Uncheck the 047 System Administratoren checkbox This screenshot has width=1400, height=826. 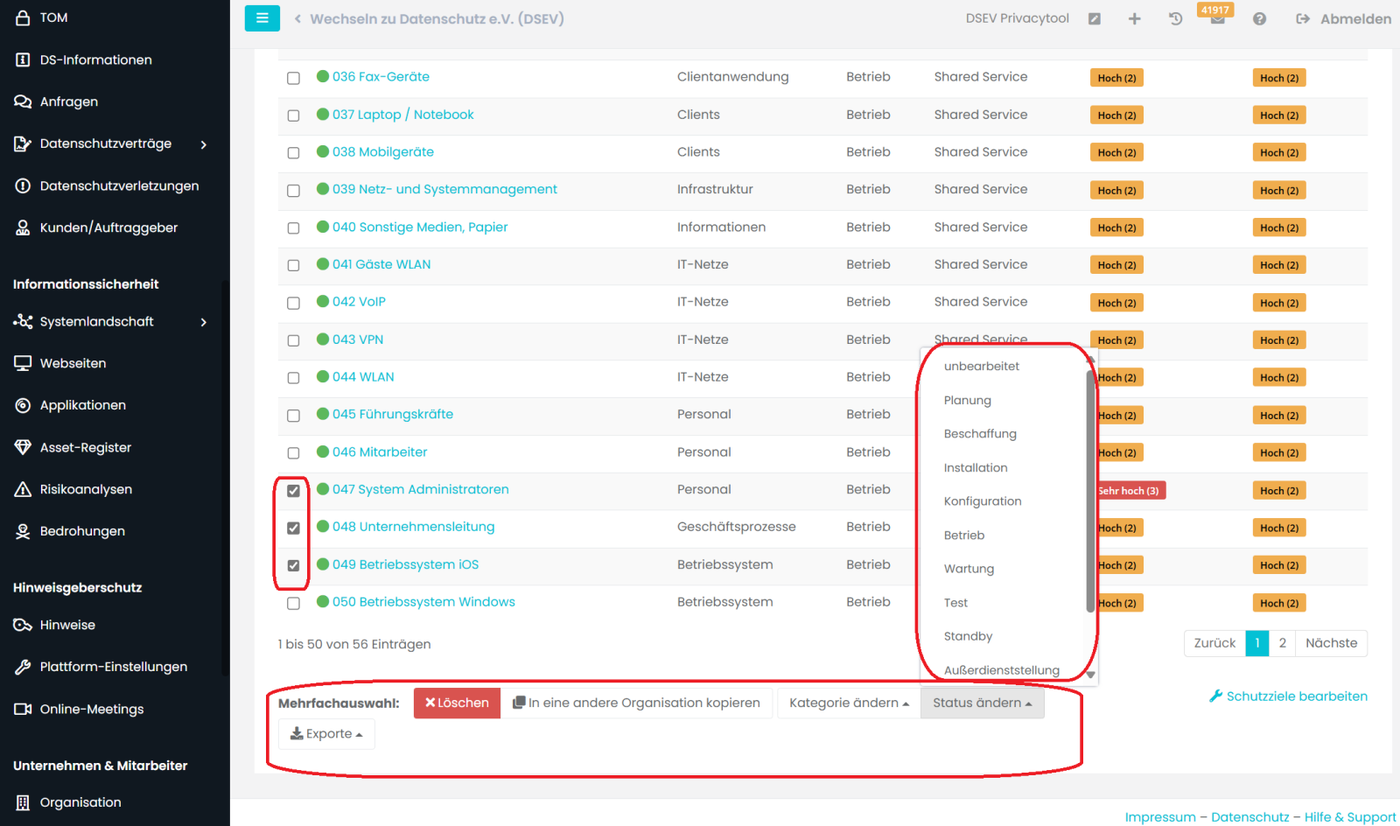pos(293,491)
